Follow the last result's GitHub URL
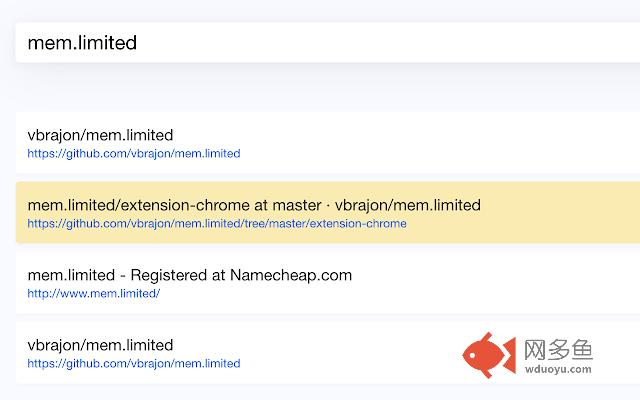Viewport: 640px width, 400px height. [x=134, y=364]
